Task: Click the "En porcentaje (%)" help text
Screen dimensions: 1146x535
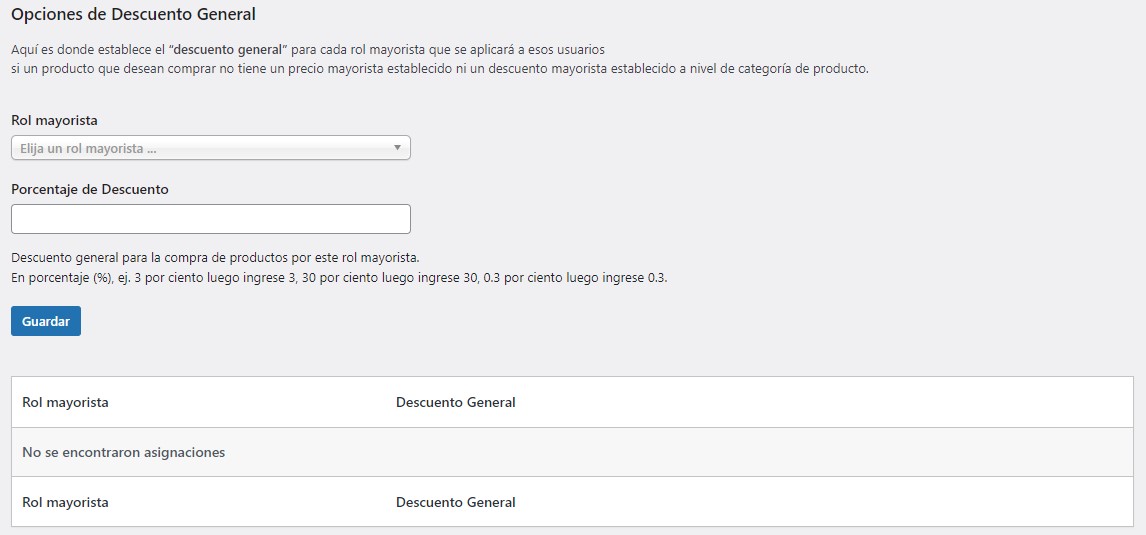Action: pos(60,278)
